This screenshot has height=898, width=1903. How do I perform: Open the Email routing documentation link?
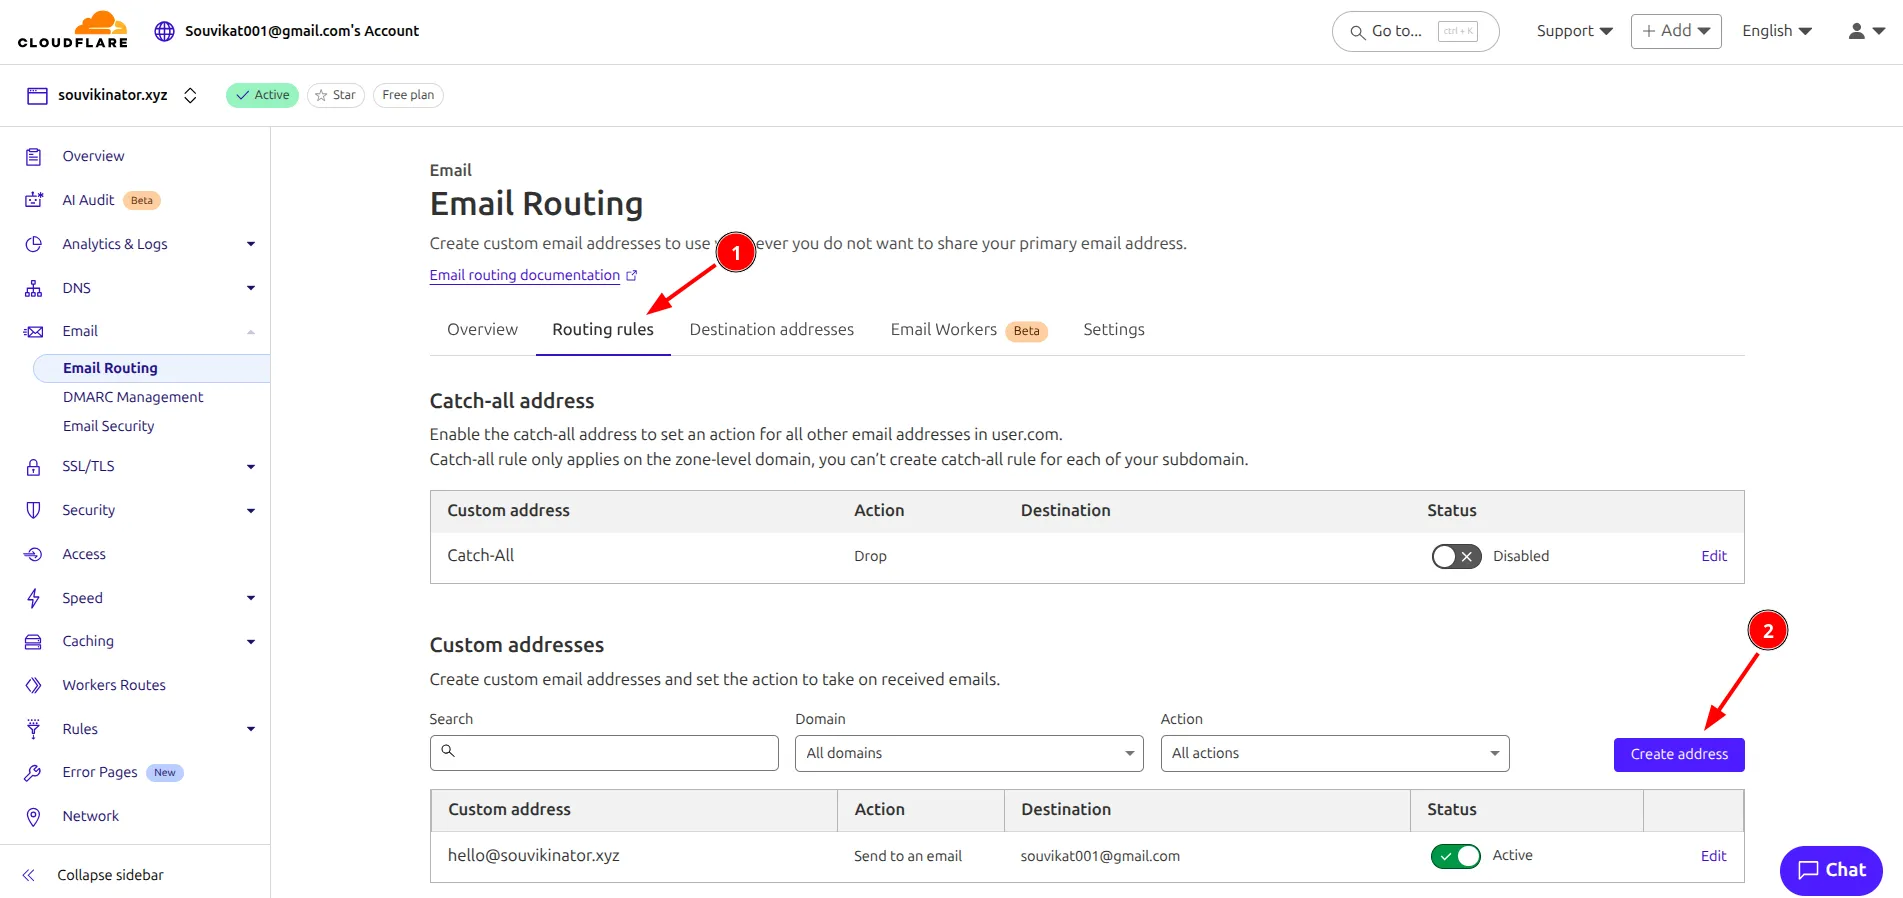(x=525, y=276)
